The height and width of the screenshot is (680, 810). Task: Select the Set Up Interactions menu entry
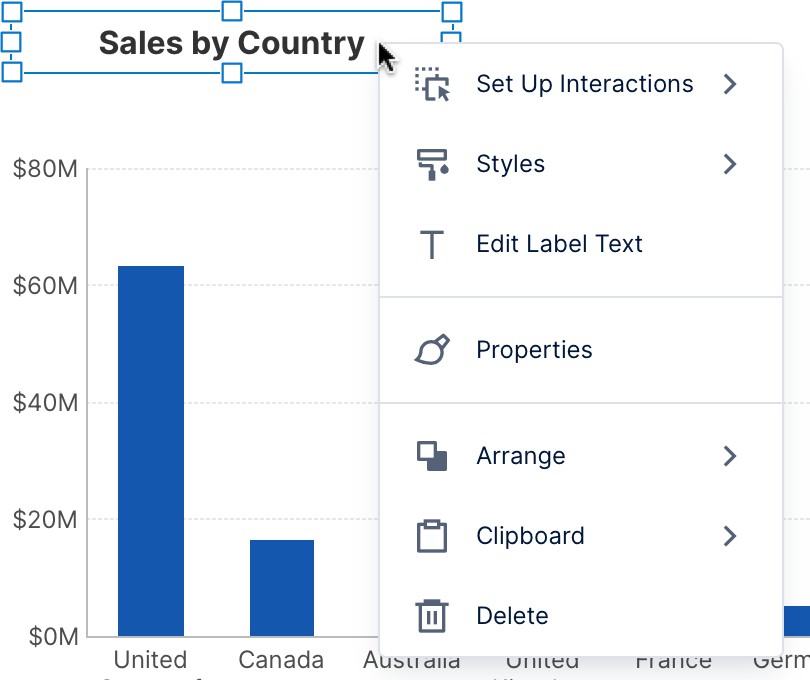click(584, 84)
